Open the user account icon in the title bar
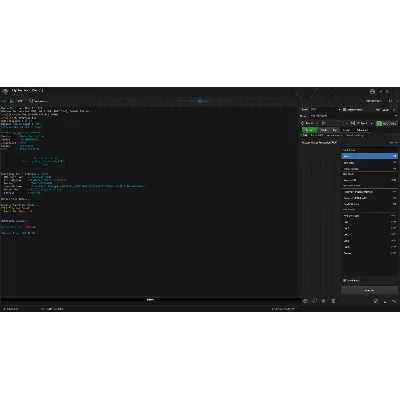This screenshot has height=400, width=400. [x=372, y=91]
